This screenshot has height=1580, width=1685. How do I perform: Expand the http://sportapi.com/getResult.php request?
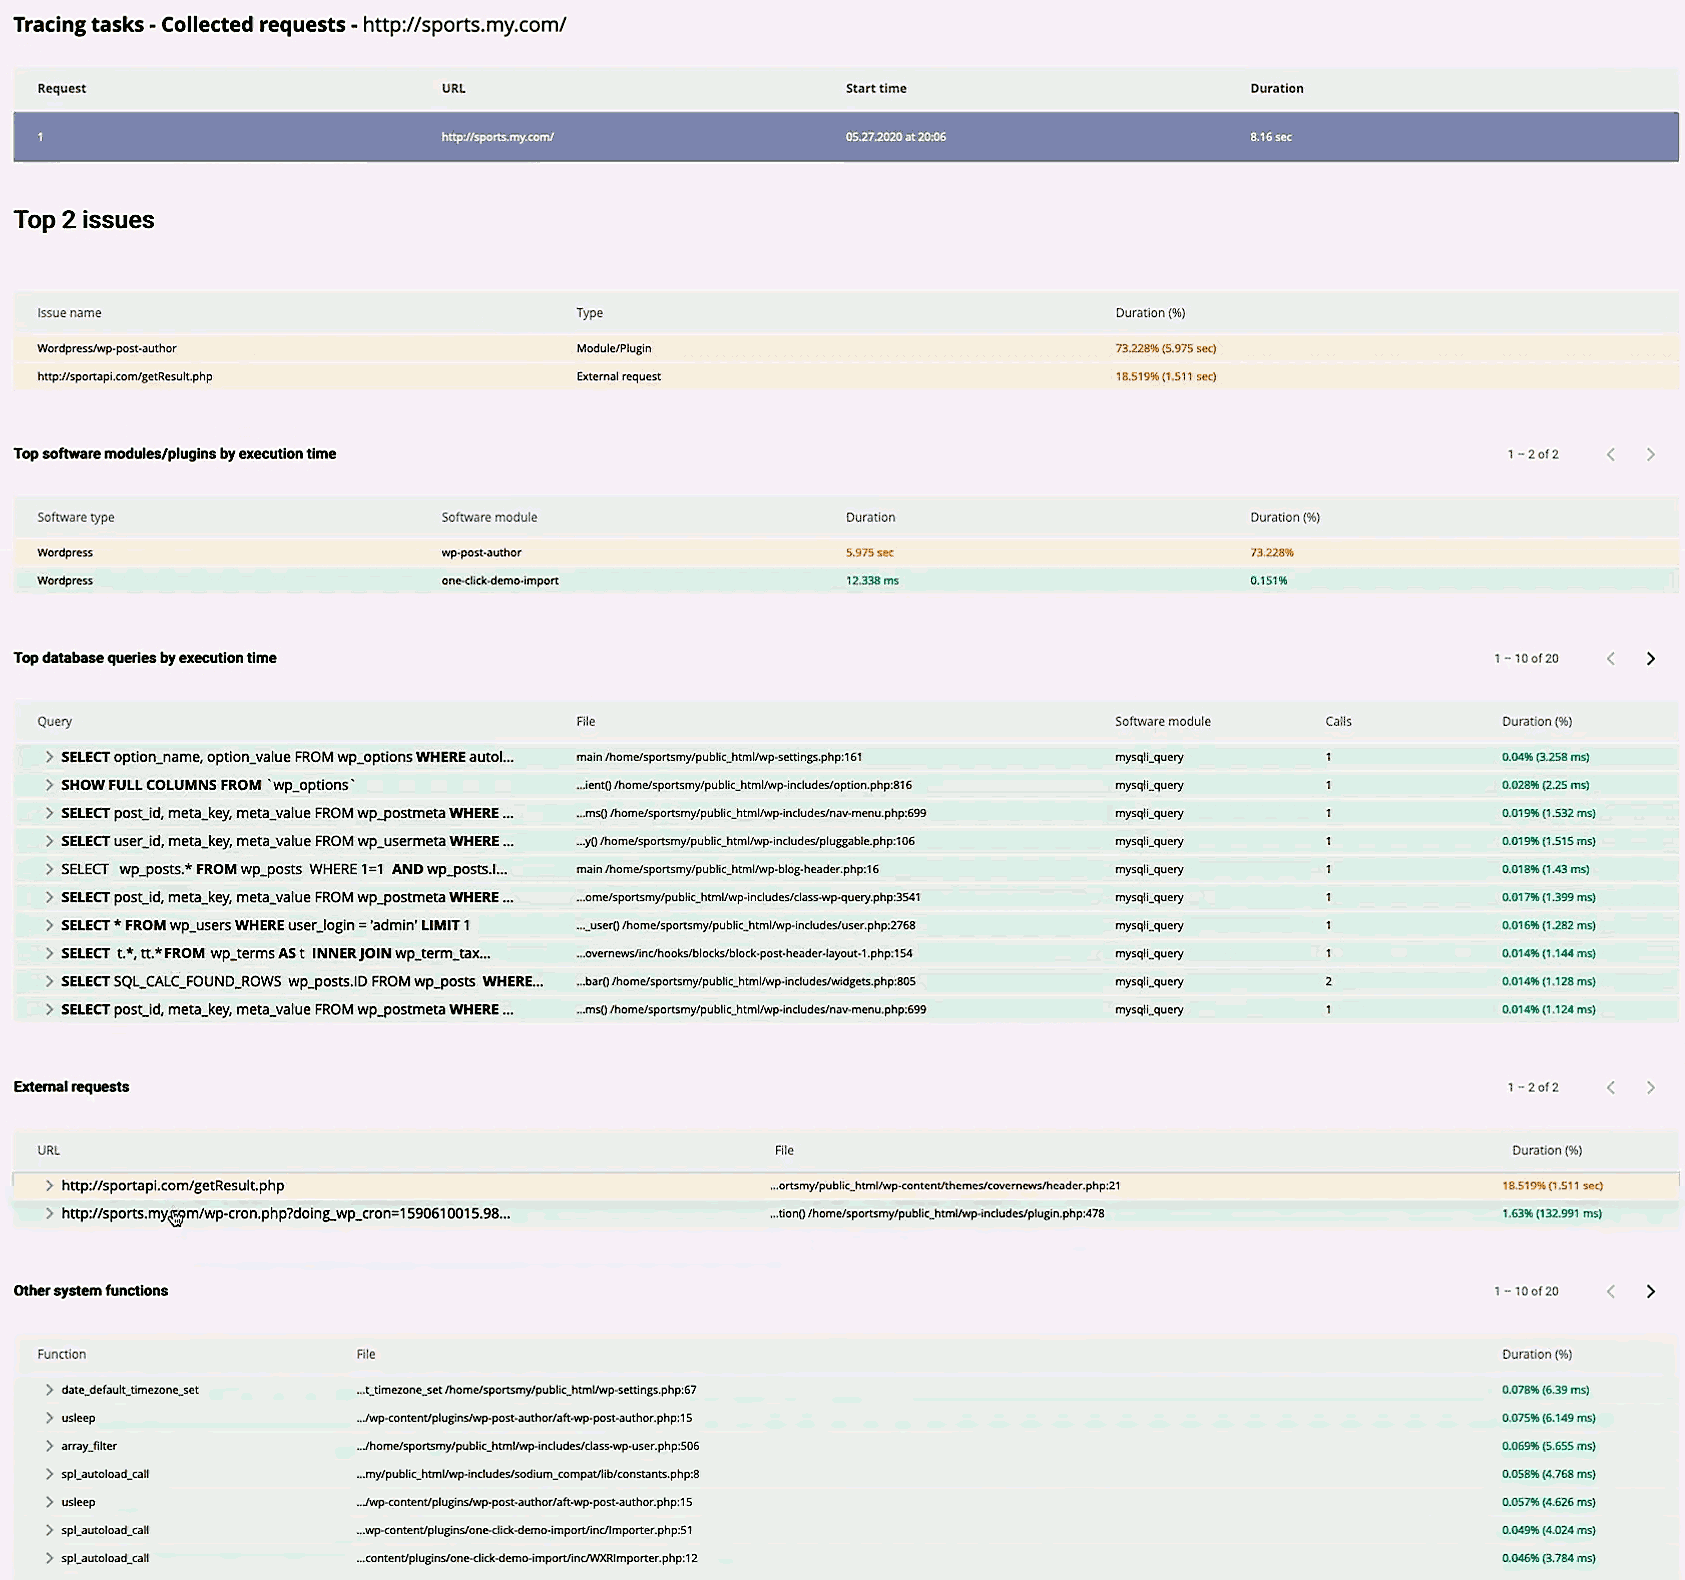click(x=48, y=1185)
